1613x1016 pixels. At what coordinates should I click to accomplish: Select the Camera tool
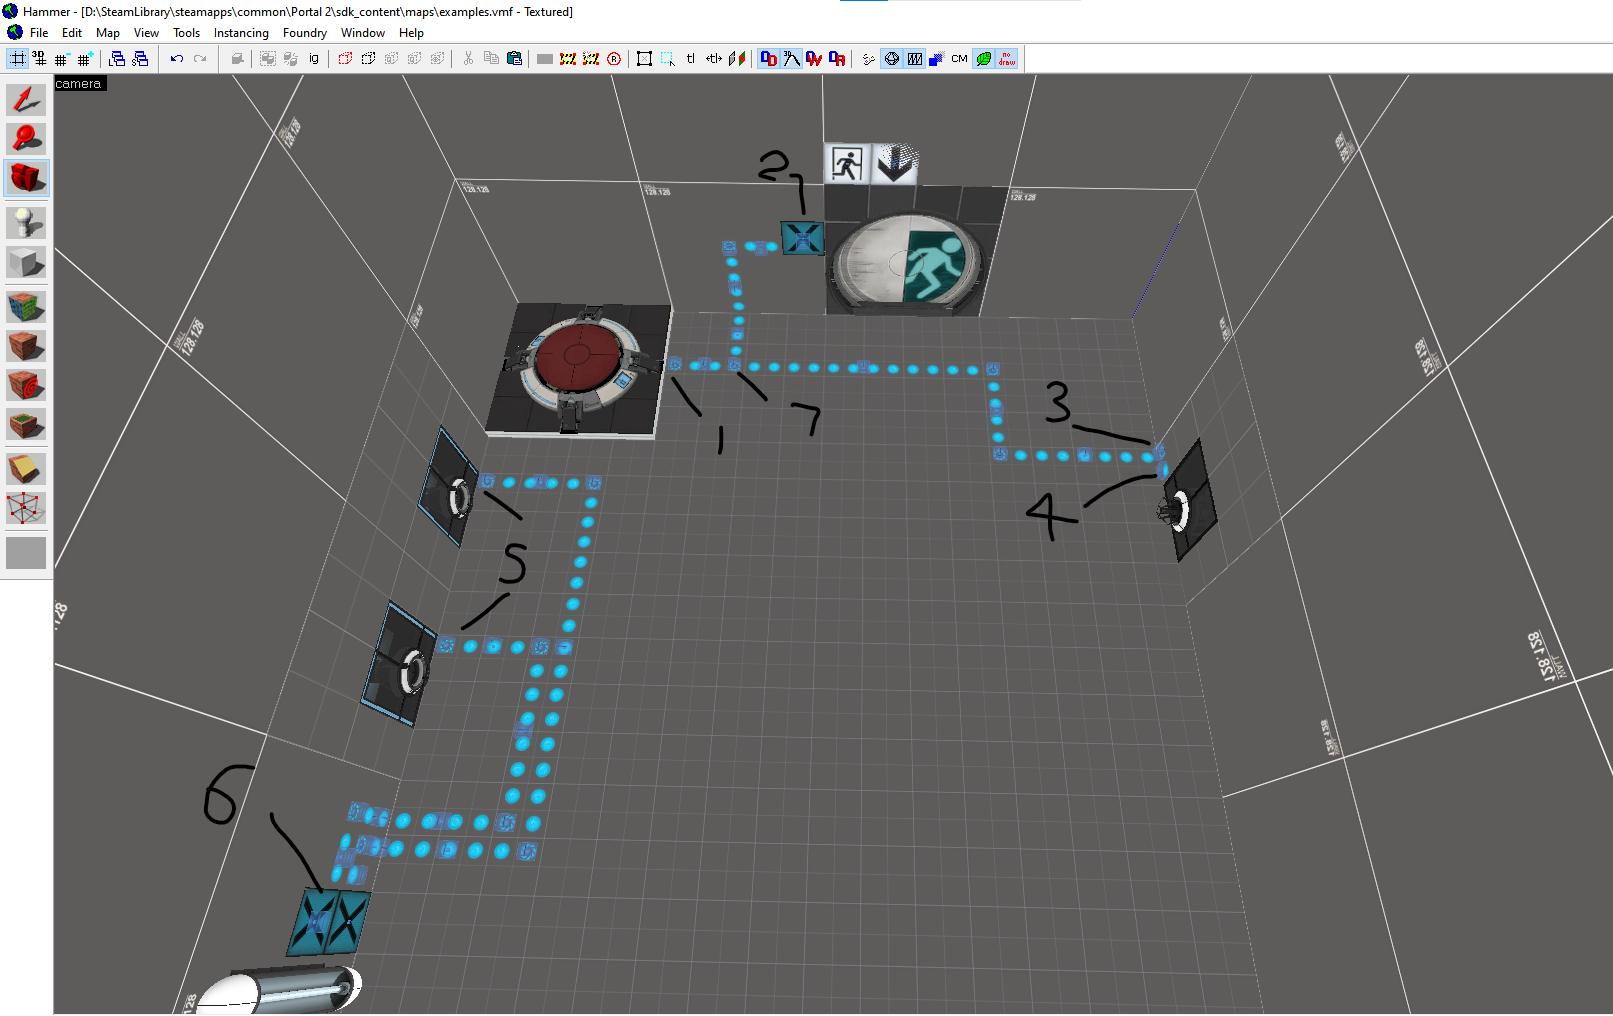(26, 178)
